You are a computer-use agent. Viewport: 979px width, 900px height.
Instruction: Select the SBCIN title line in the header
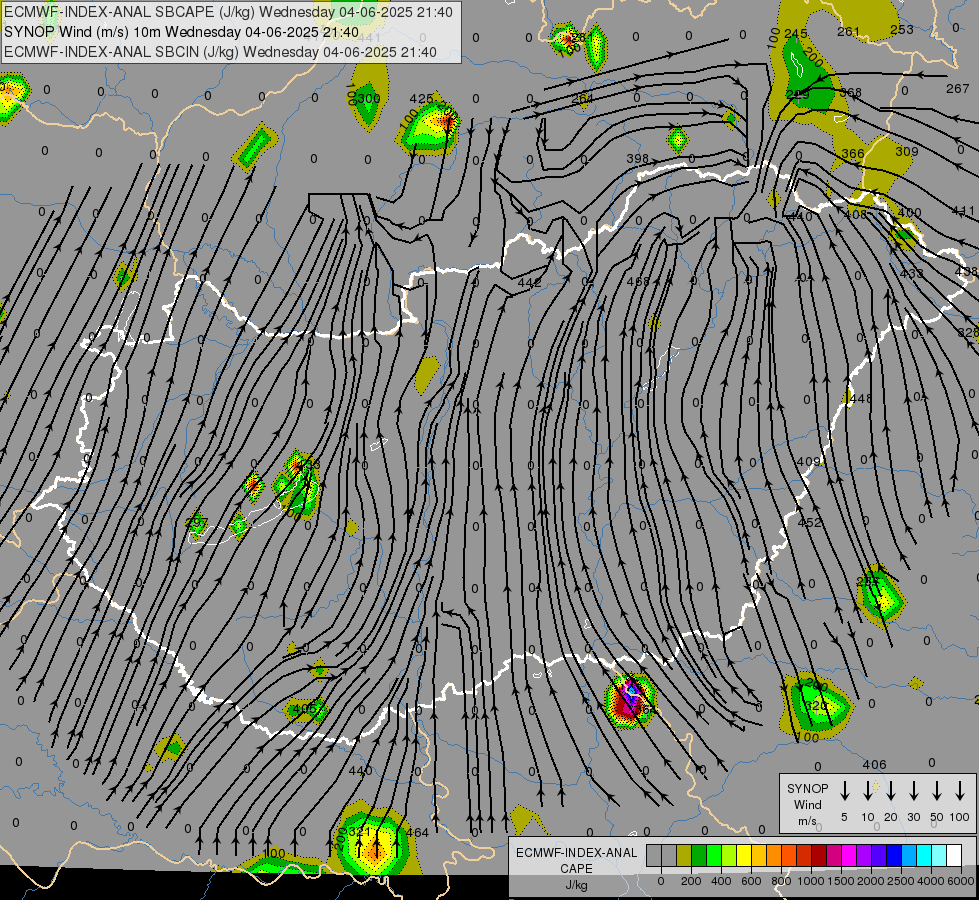click(220, 52)
